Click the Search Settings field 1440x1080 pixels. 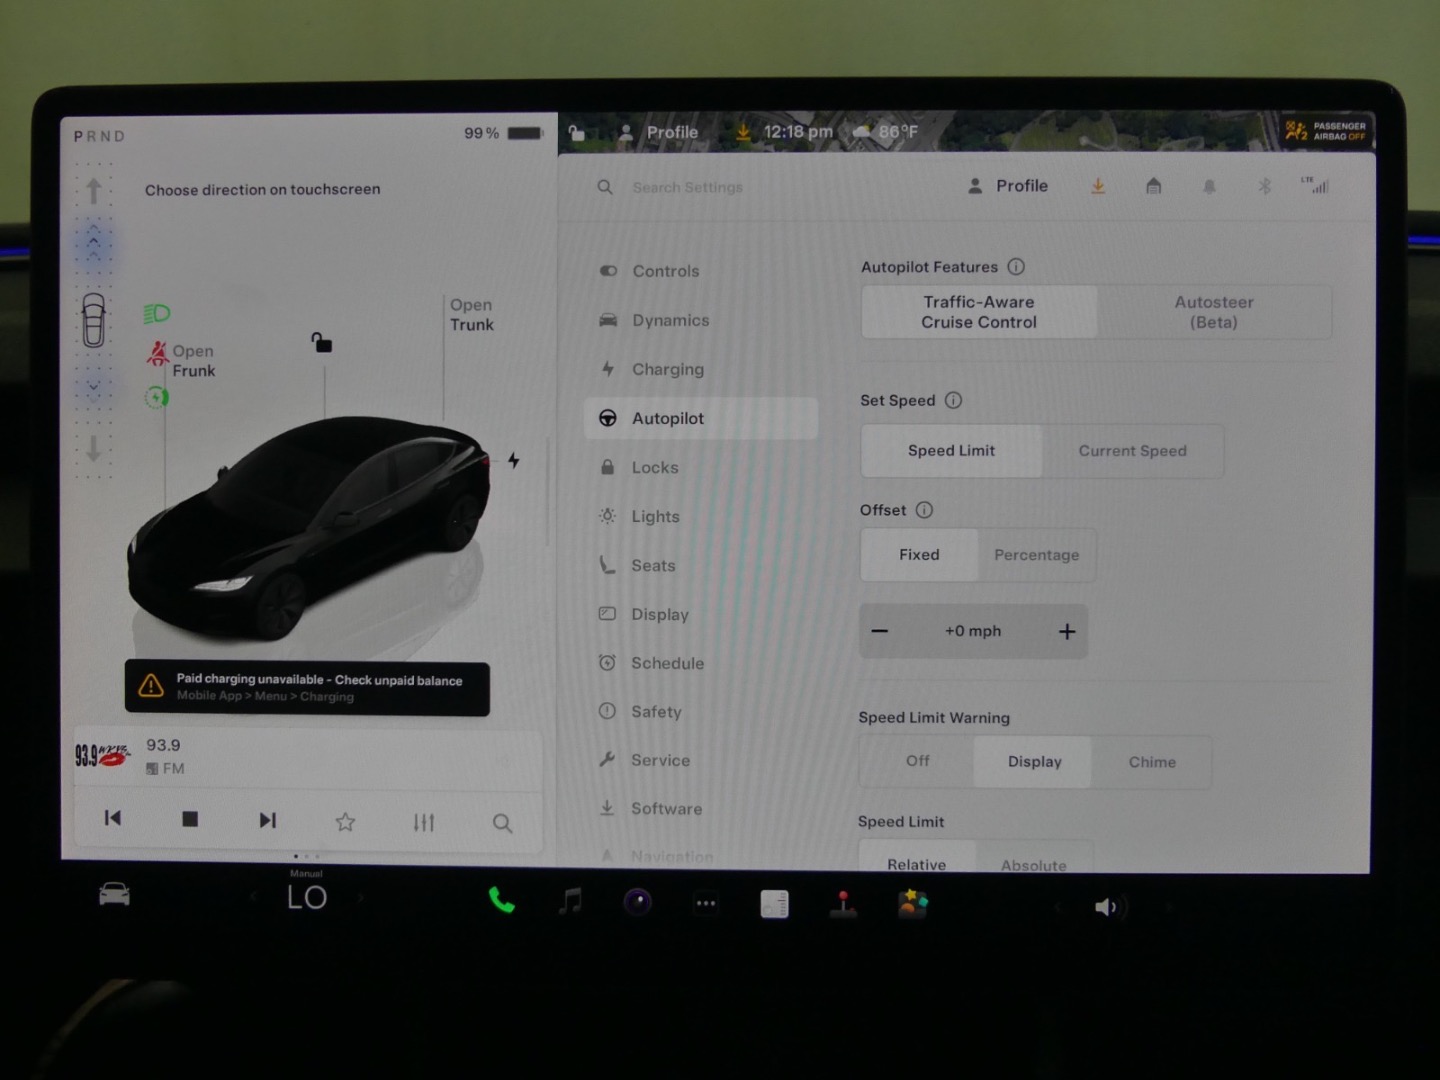(x=688, y=187)
